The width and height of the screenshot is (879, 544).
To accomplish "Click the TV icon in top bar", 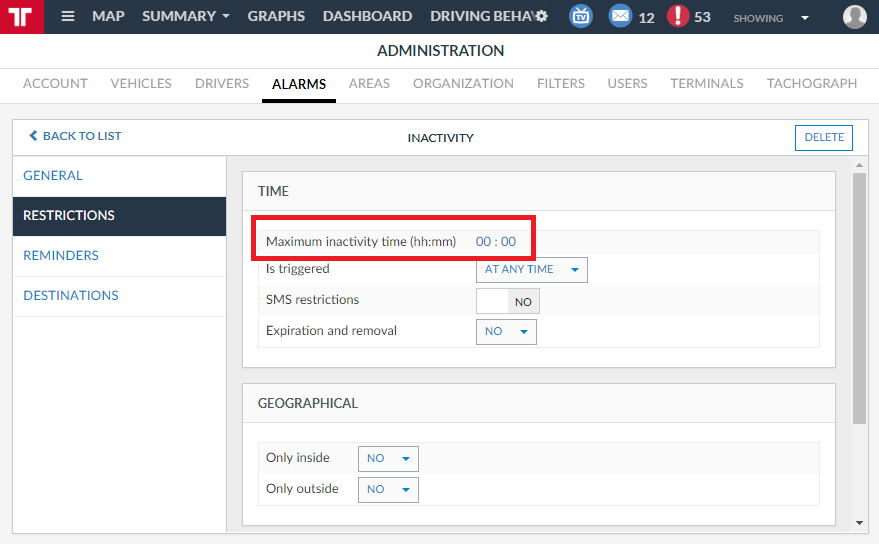I will (x=580, y=17).
